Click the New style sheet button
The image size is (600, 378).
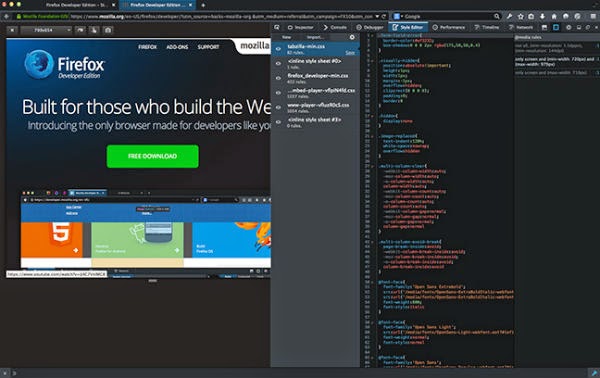tap(286, 37)
